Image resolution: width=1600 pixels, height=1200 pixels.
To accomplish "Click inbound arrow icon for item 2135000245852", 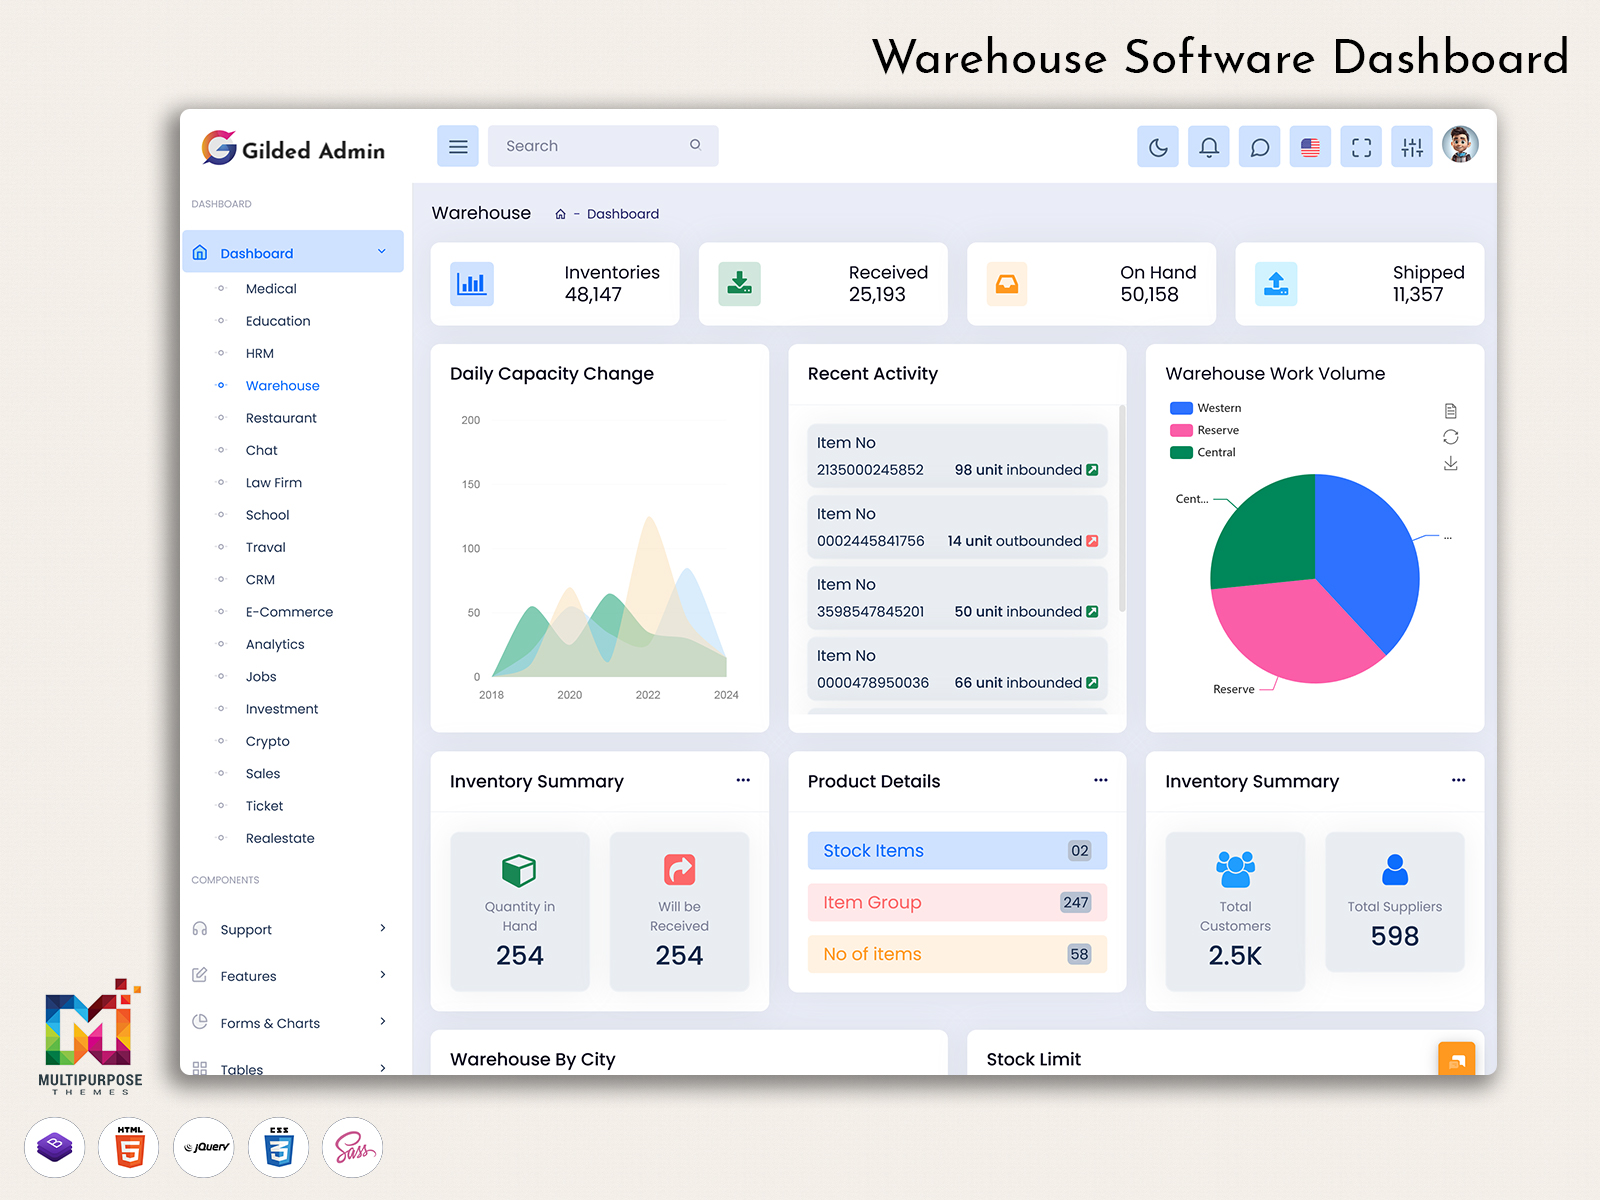I will pos(1092,470).
